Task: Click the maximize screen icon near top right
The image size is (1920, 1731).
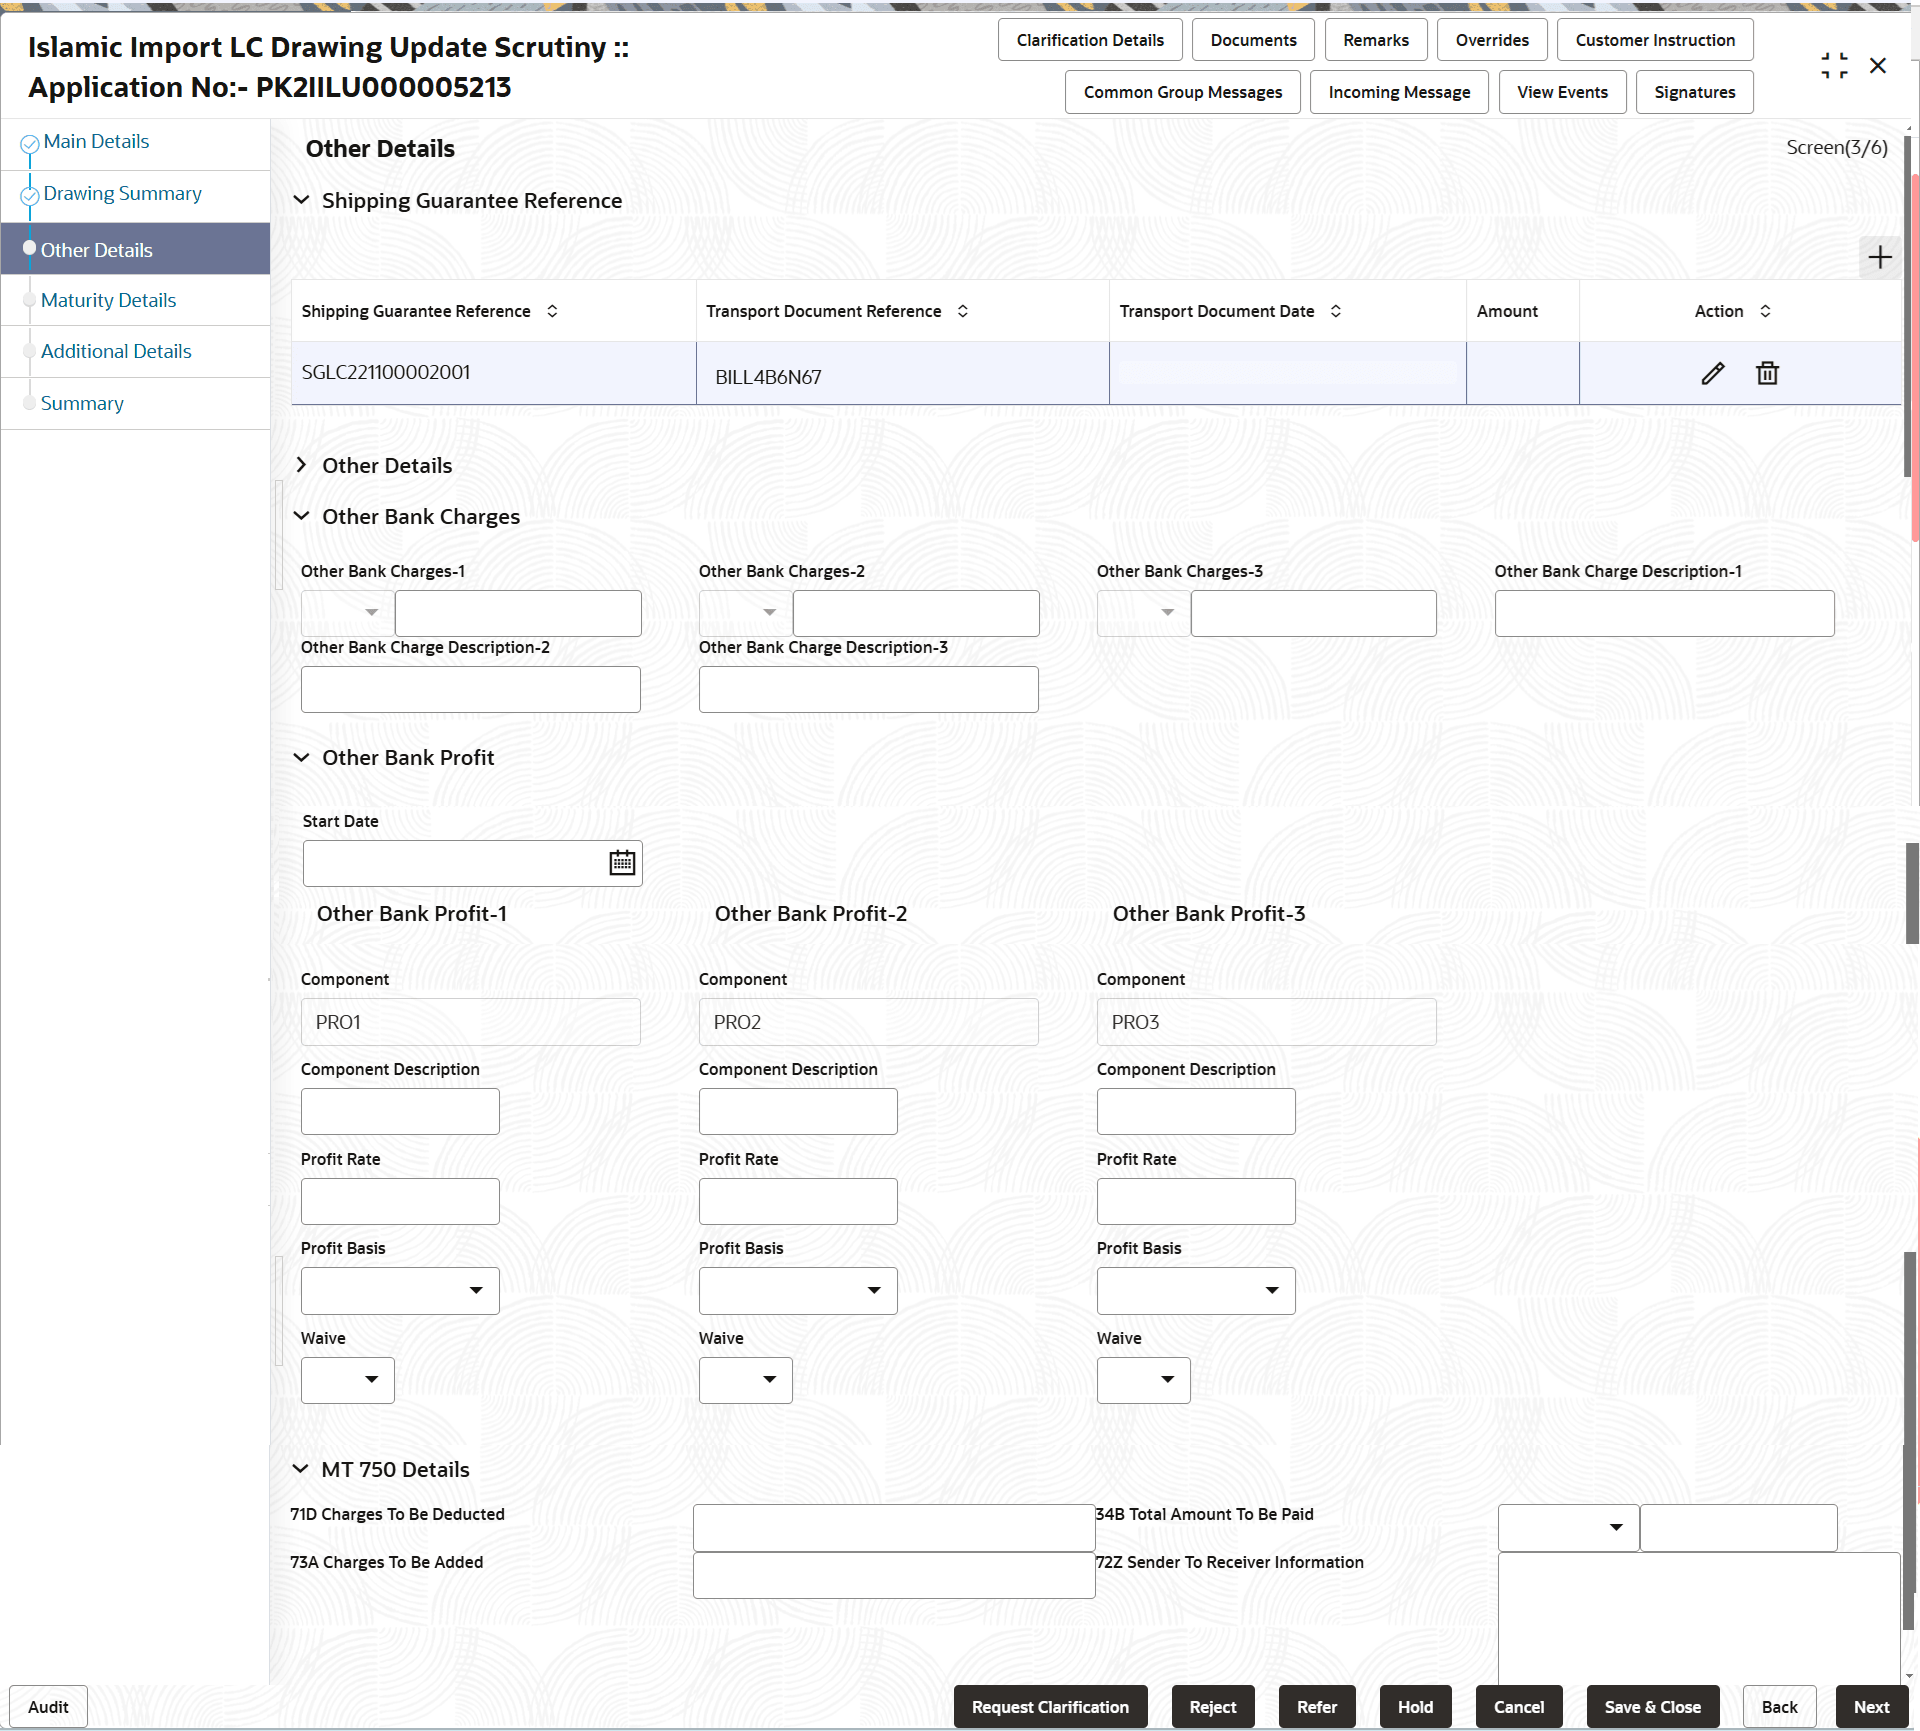Action: tap(1835, 64)
